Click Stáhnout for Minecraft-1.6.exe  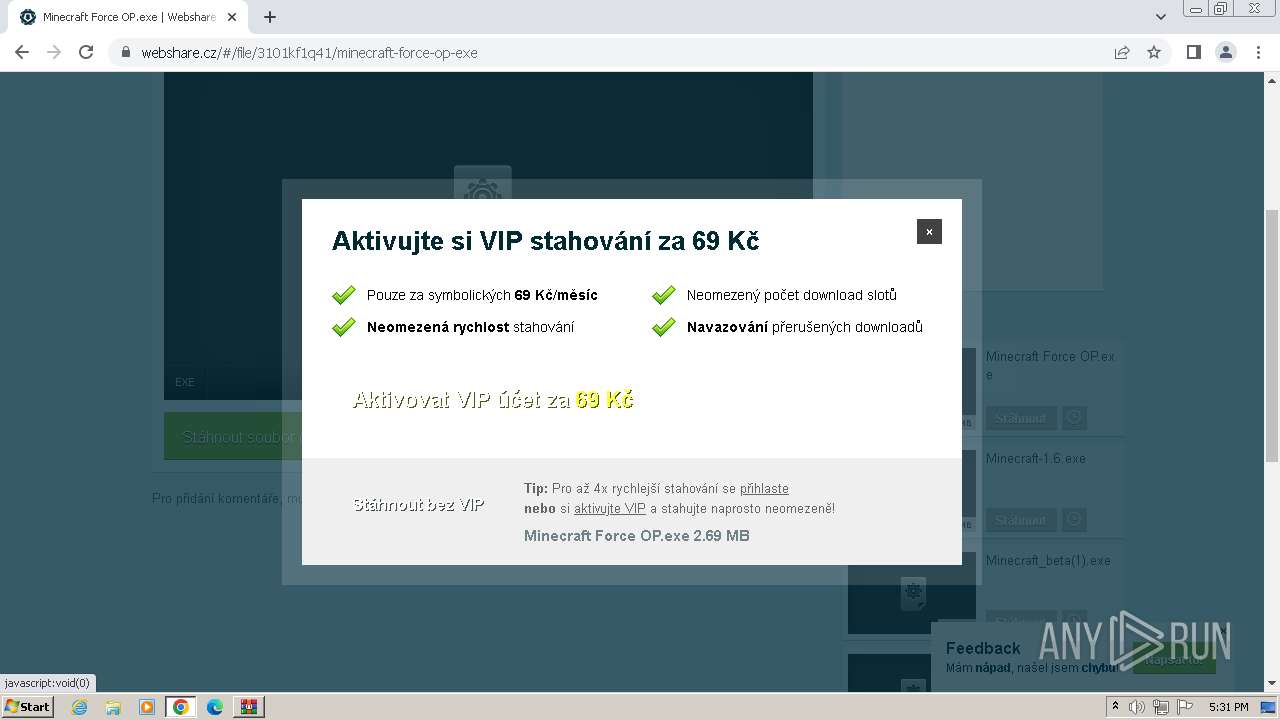(x=1020, y=520)
